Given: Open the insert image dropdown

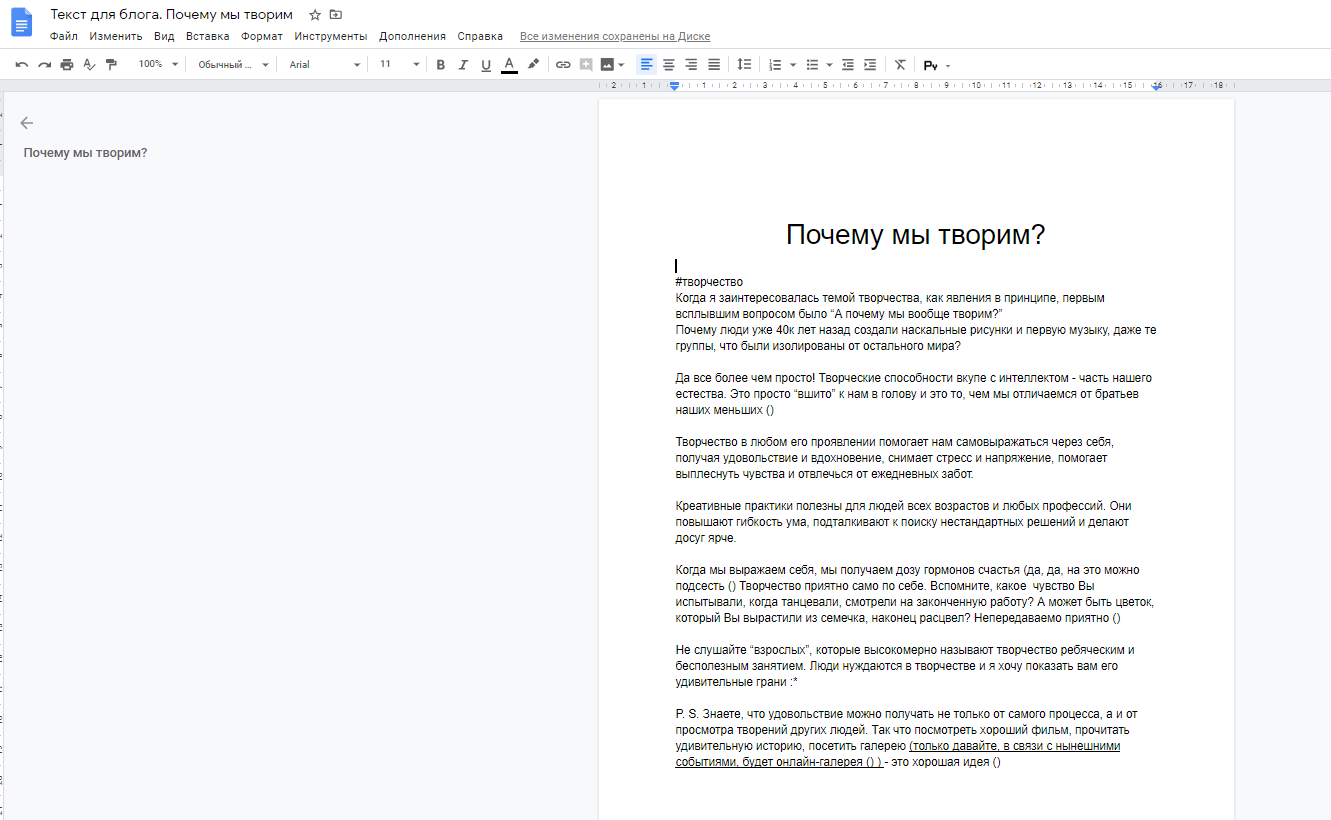Looking at the screenshot, I should (613, 64).
